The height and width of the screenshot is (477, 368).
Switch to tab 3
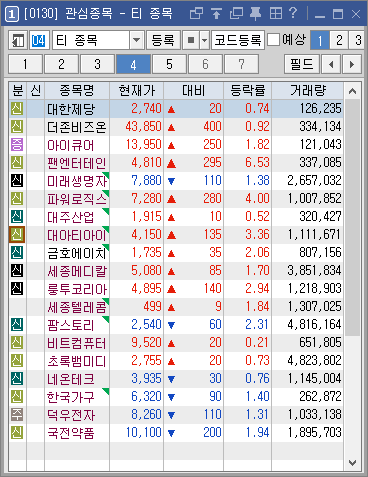(98, 64)
